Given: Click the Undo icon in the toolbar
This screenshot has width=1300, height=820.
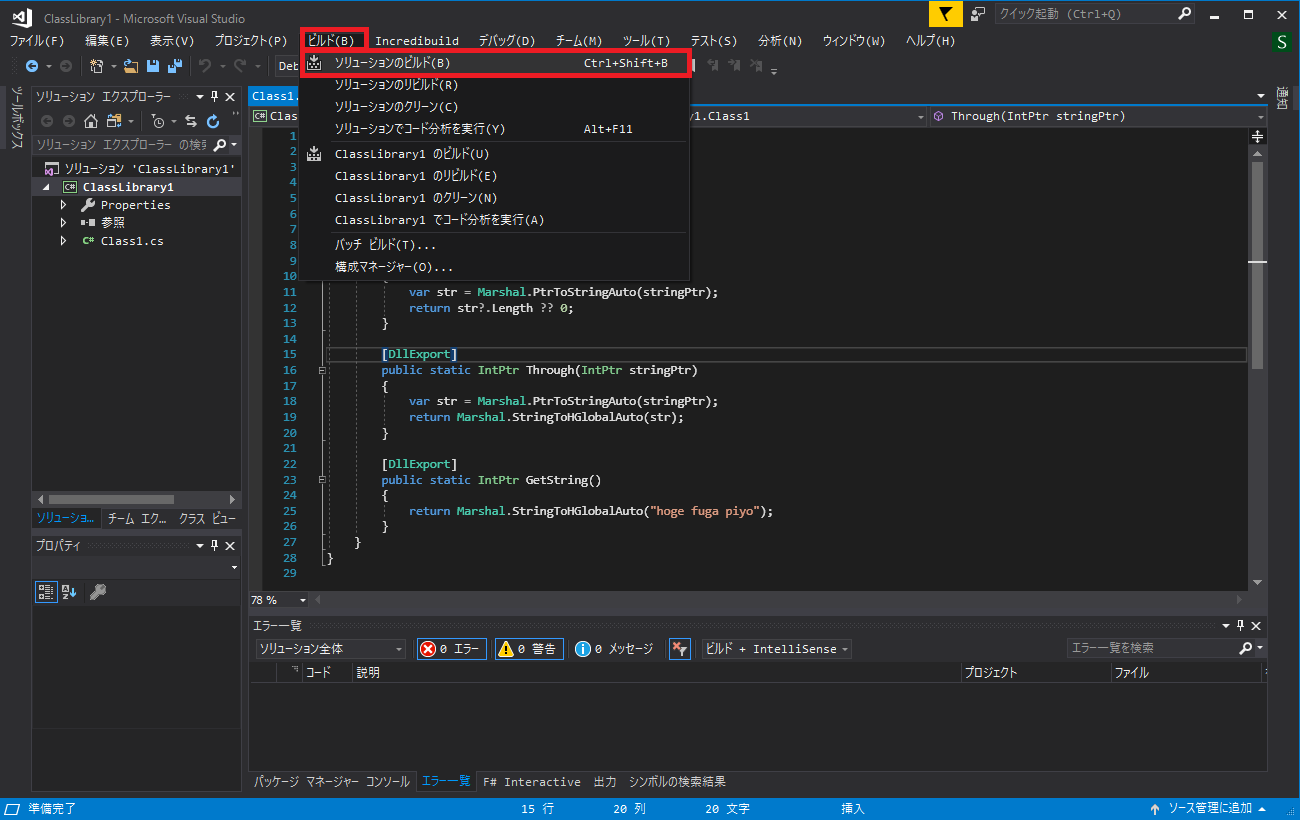Looking at the screenshot, I should pos(205,65).
